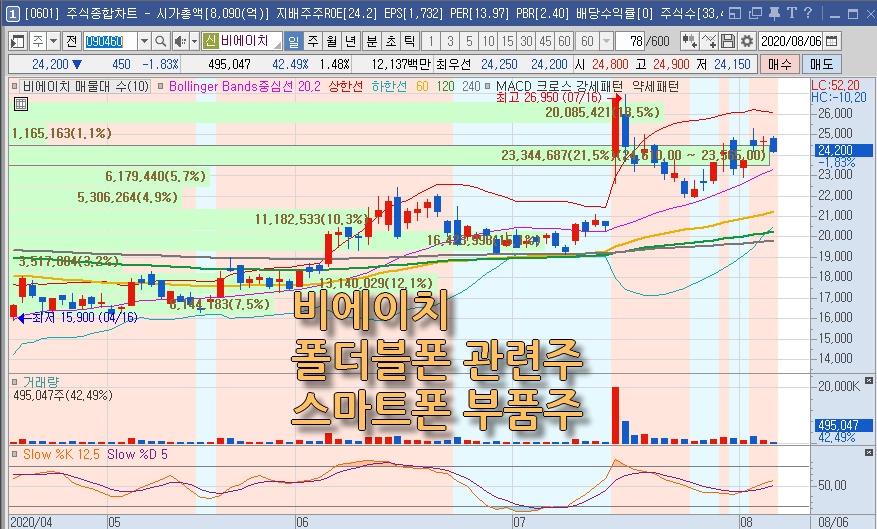Collapse the volume panel with its corner button
Viewport: 877px width, 529px height.
coord(869,380)
